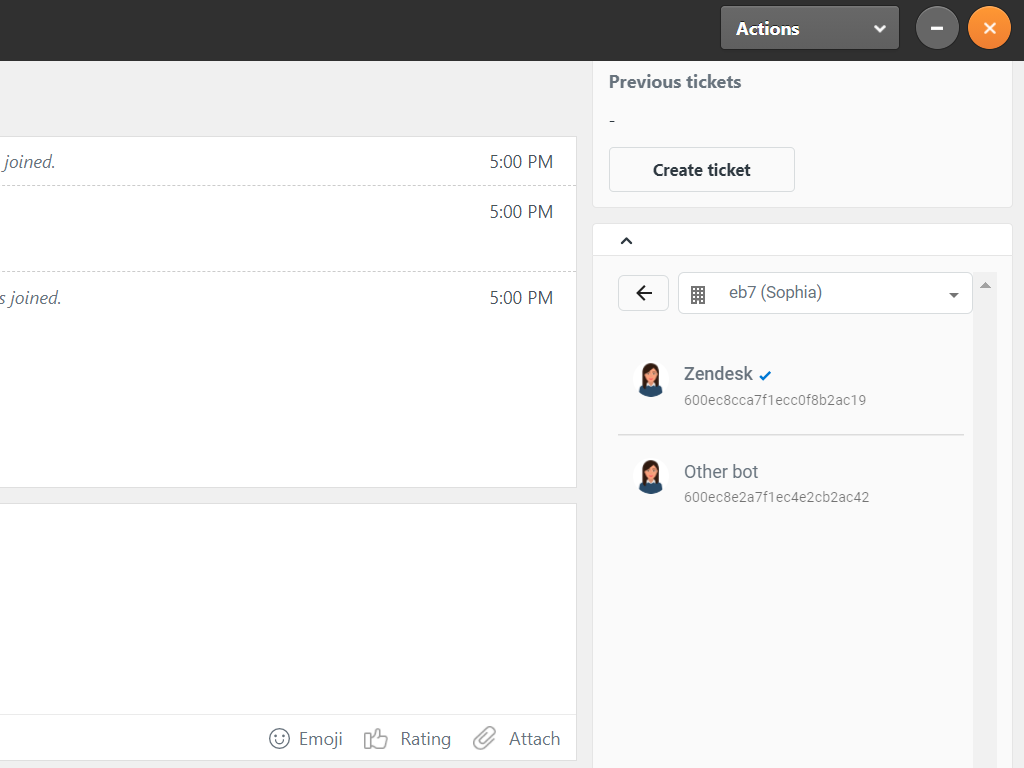Click the Attach label text
Screen dimensions: 1024x768
pos(534,739)
